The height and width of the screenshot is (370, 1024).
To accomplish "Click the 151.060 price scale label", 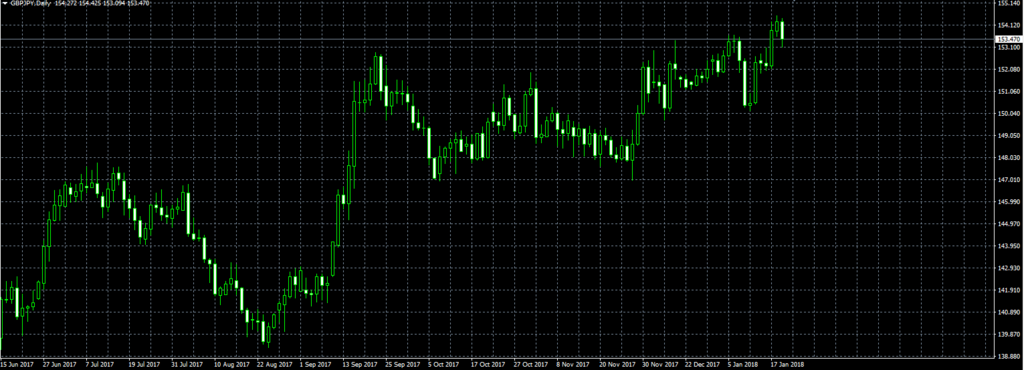I will pyautogui.click(x=1009, y=91).
